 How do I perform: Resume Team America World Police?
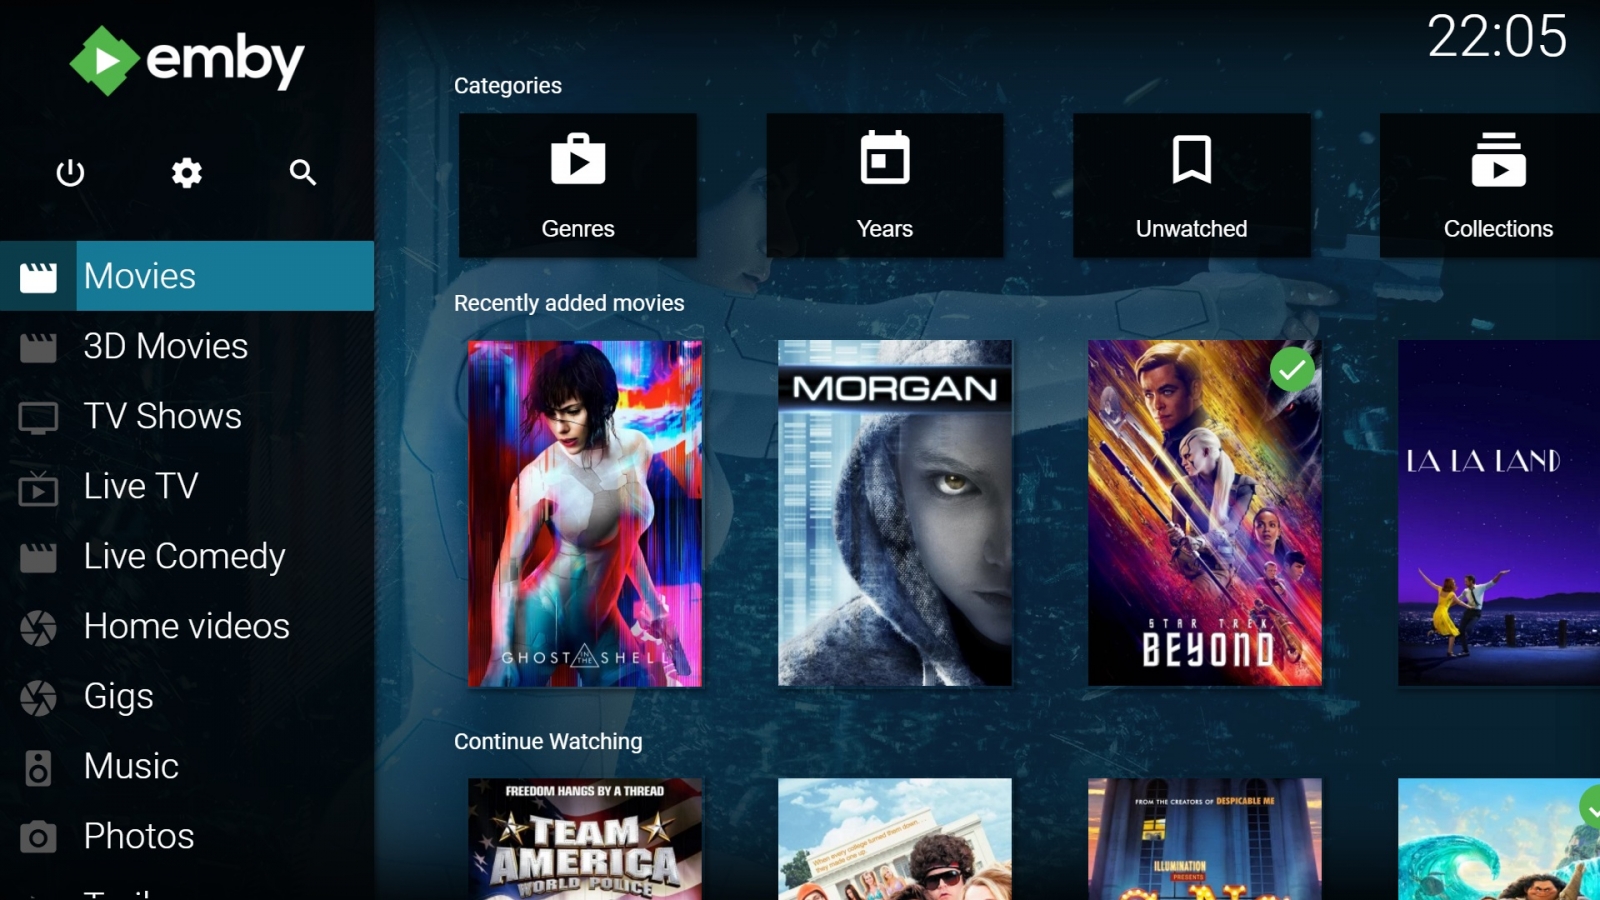585,839
